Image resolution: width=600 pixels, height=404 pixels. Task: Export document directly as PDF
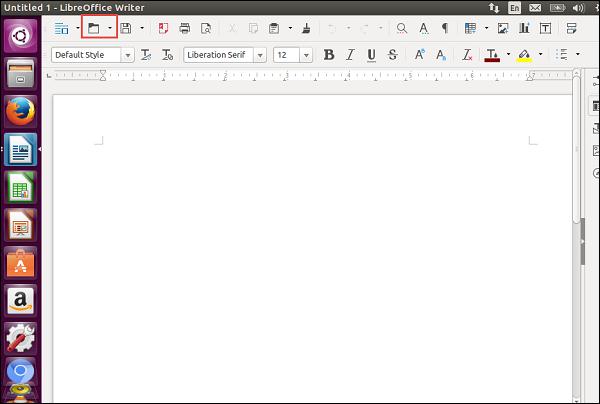[163, 28]
